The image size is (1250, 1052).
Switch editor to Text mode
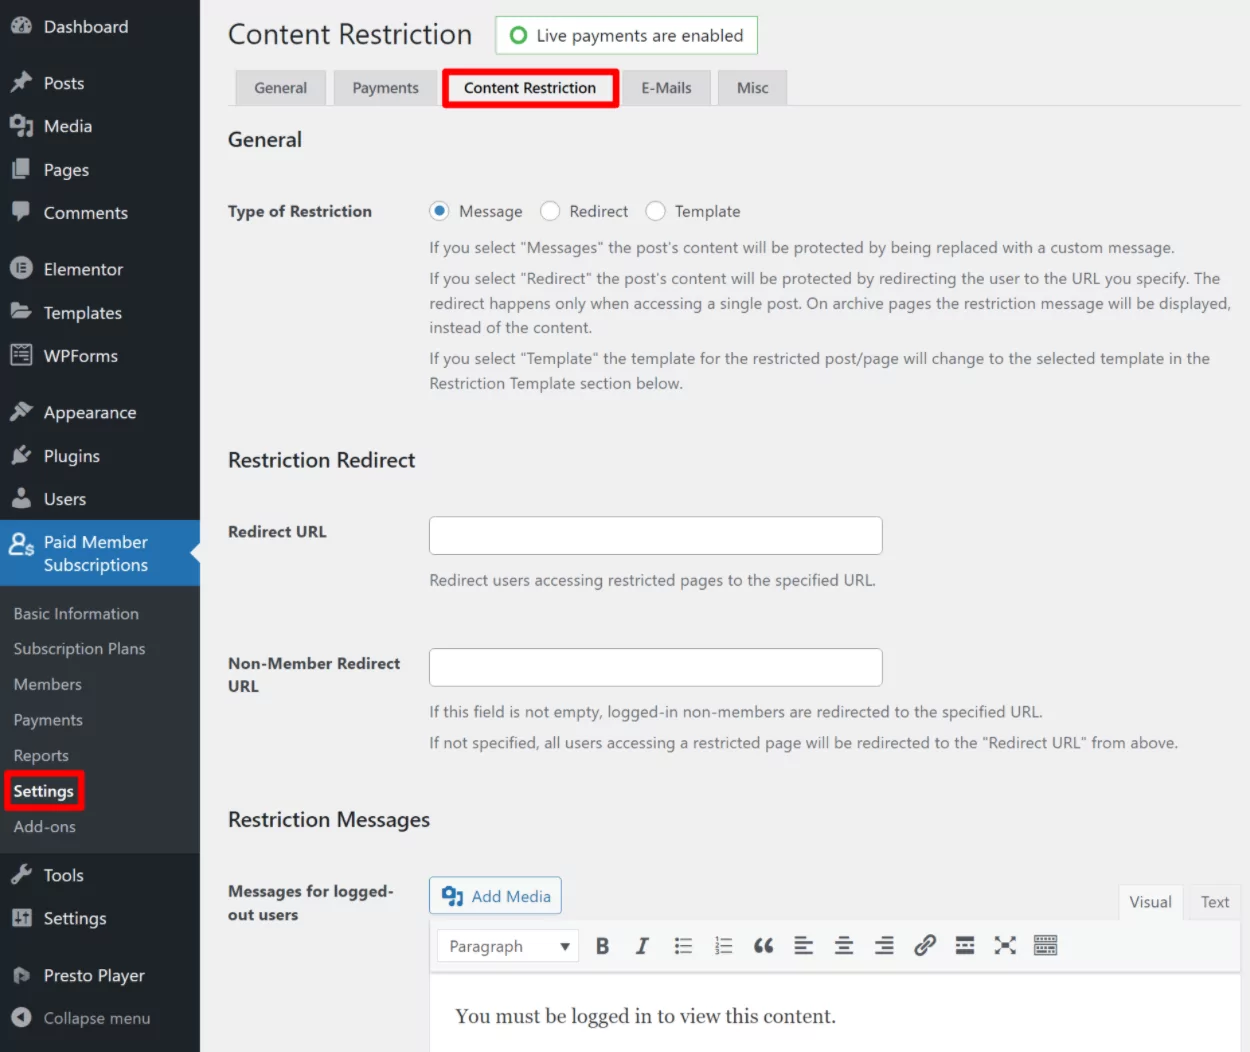(x=1215, y=902)
